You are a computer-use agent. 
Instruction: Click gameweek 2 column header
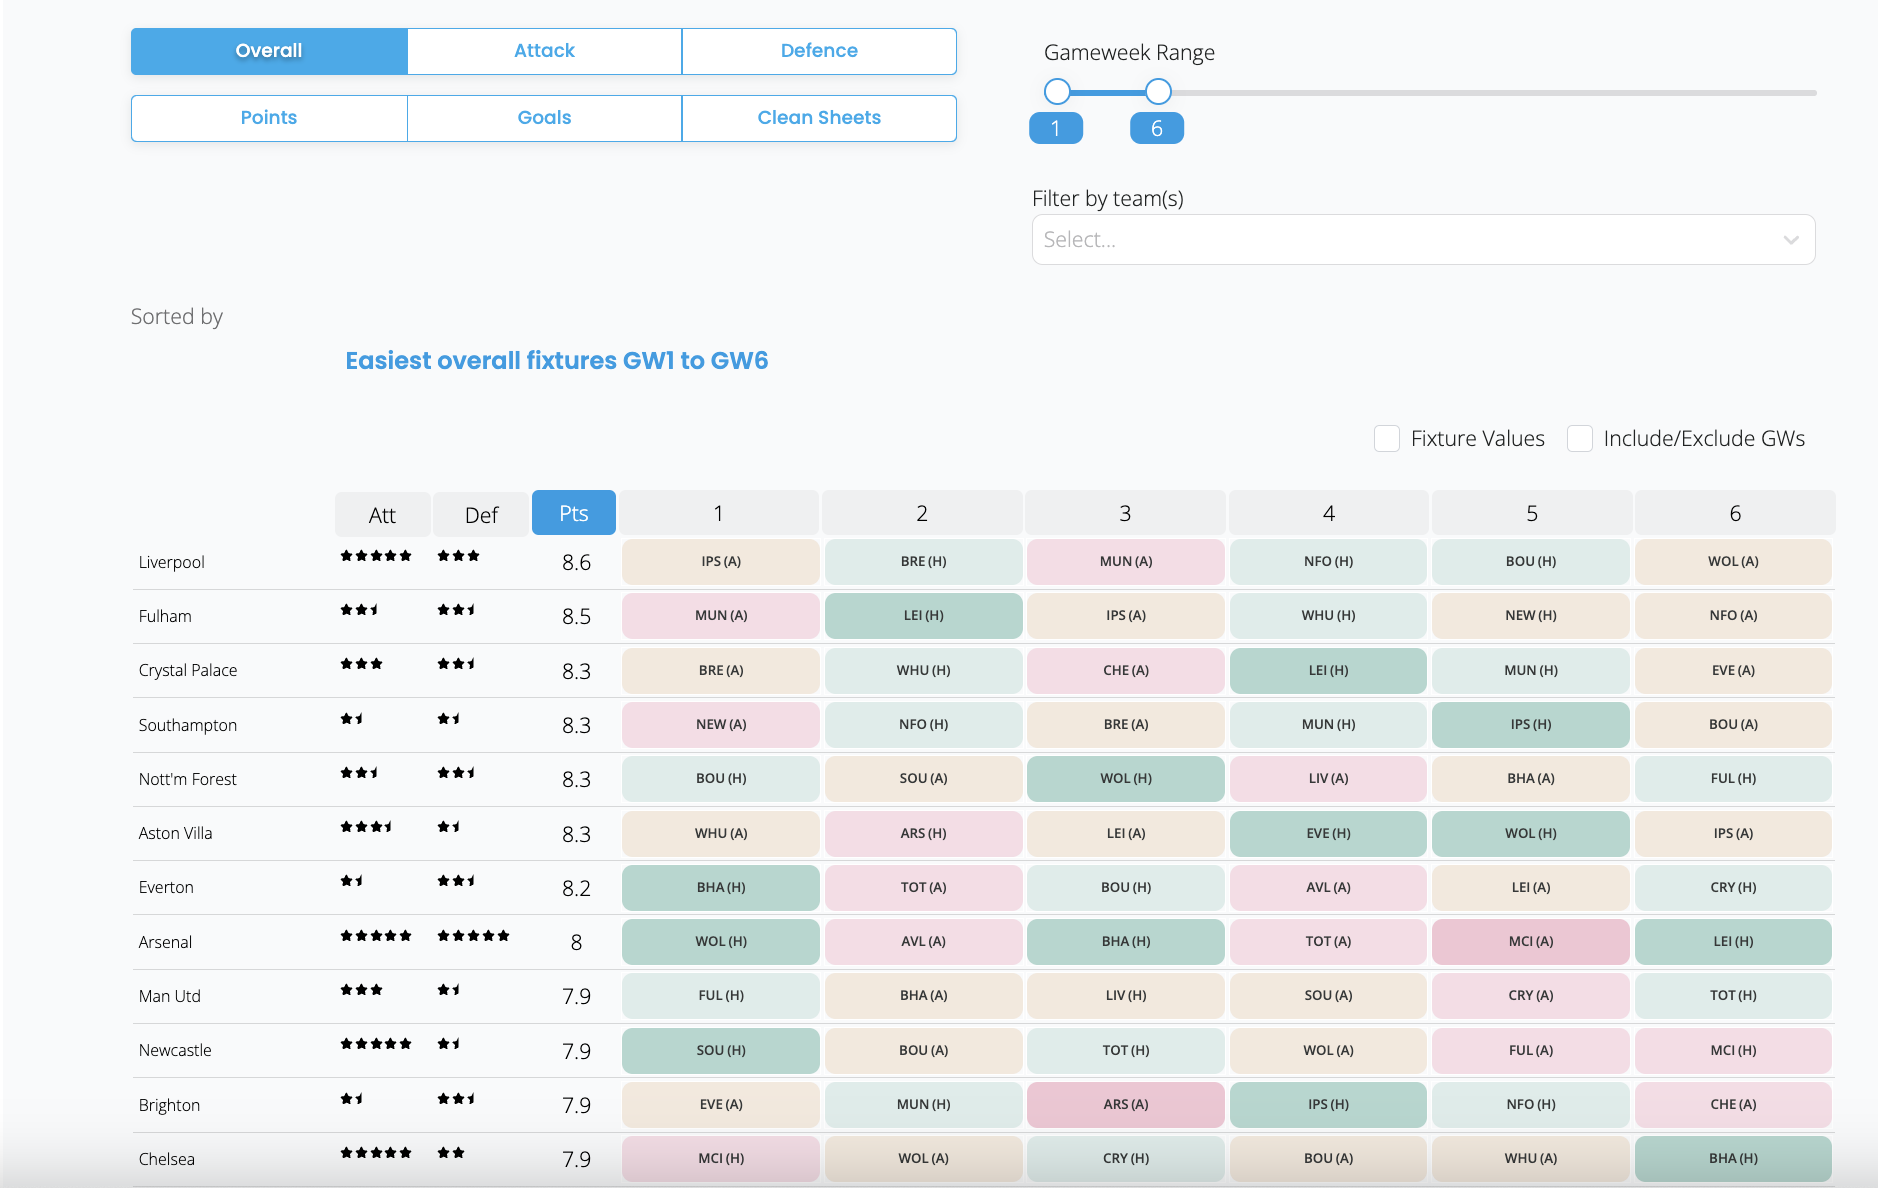[922, 513]
